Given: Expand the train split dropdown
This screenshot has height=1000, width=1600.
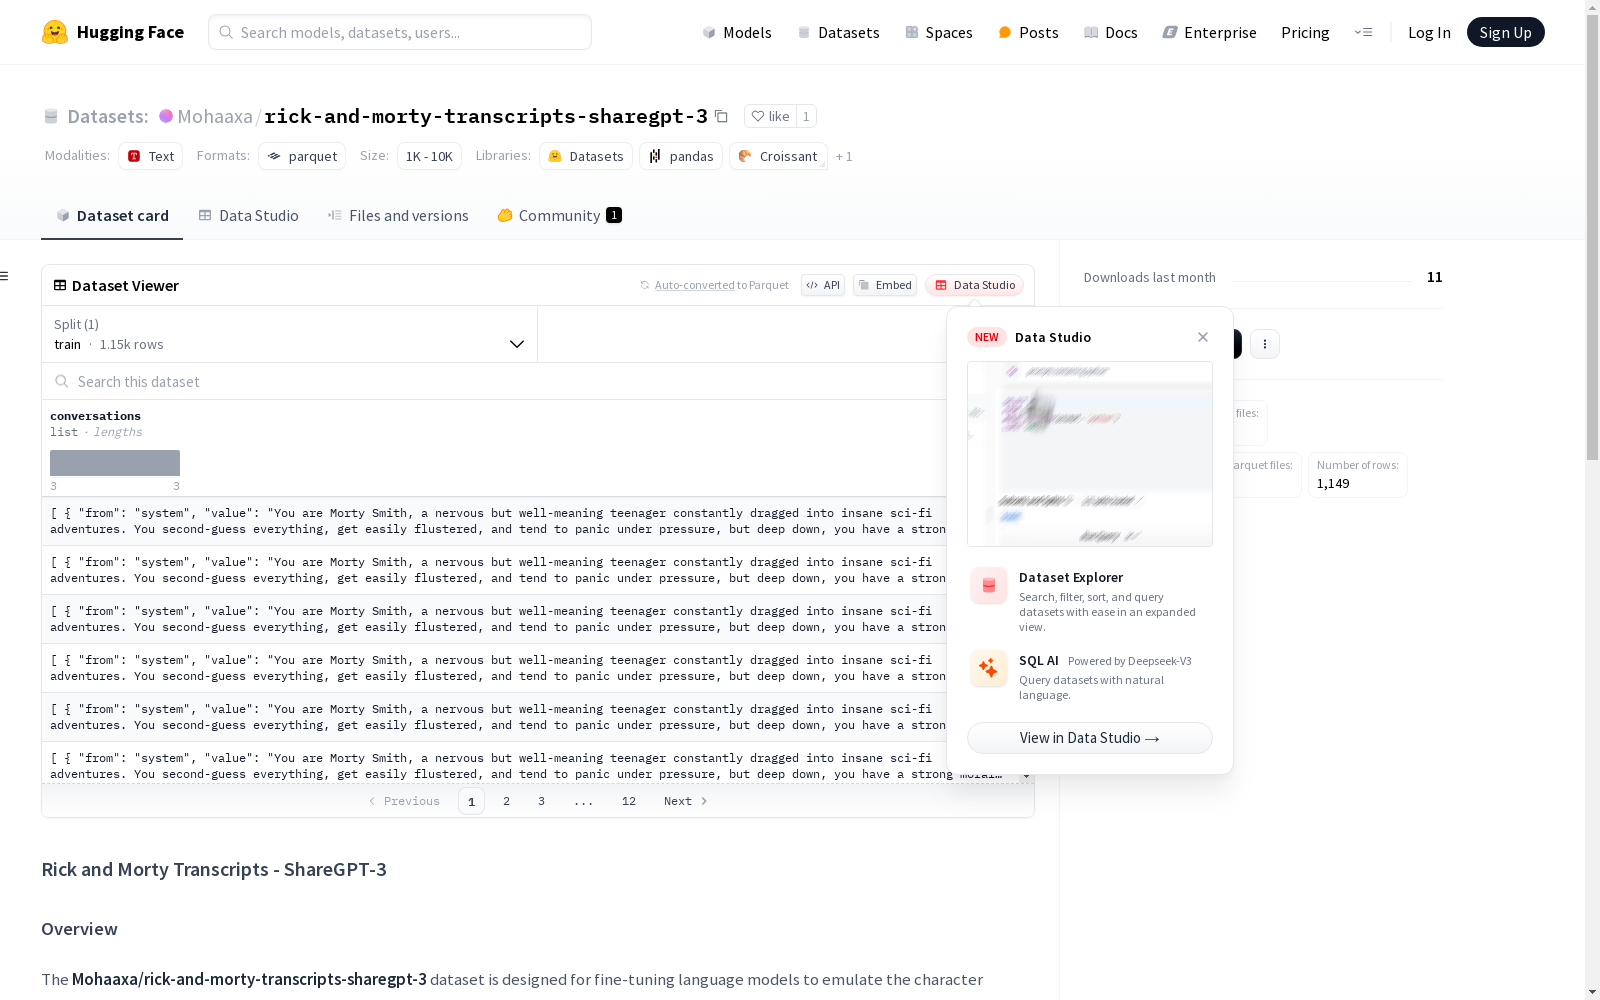Looking at the screenshot, I should coord(289,334).
